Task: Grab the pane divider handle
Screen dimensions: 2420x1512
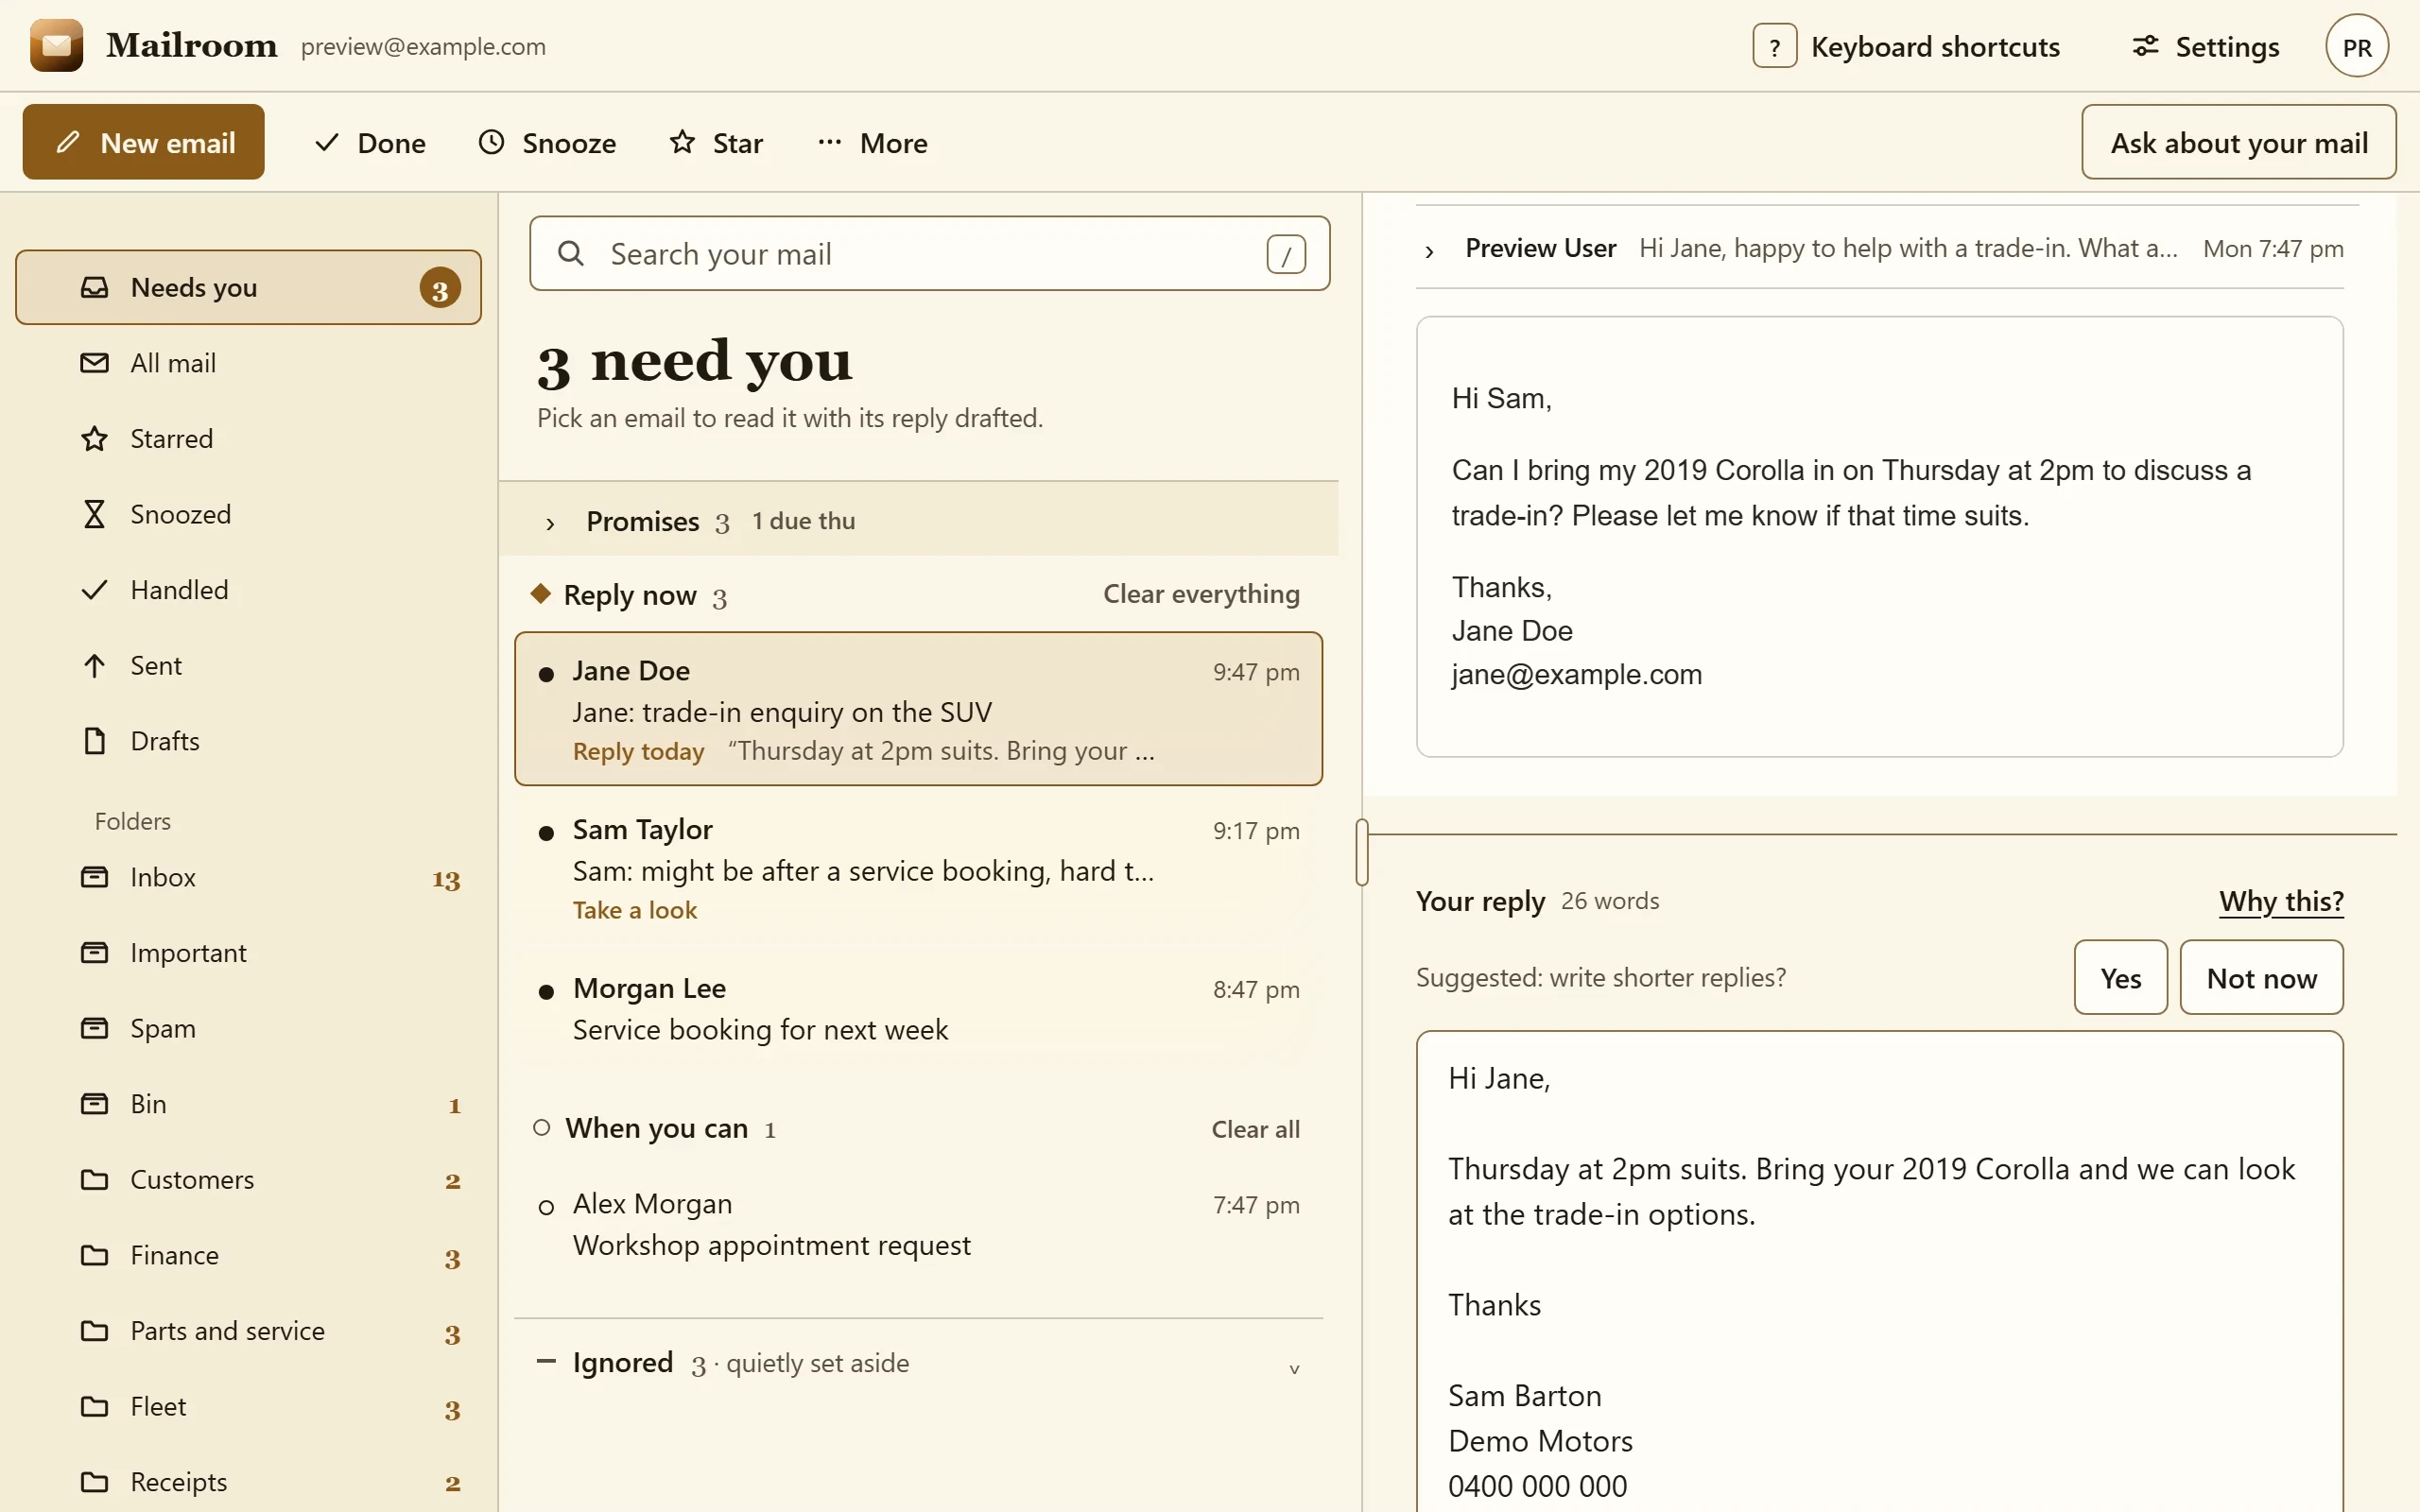Action: 1362,852
